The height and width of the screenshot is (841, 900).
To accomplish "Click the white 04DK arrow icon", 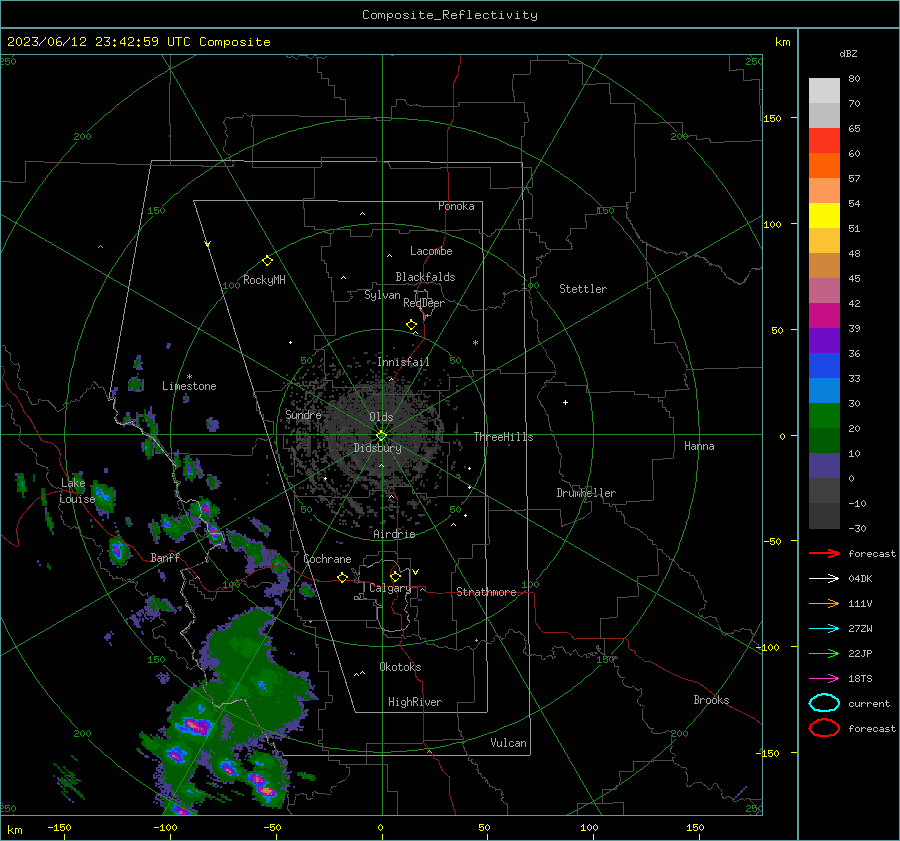I will tap(824, 578).
